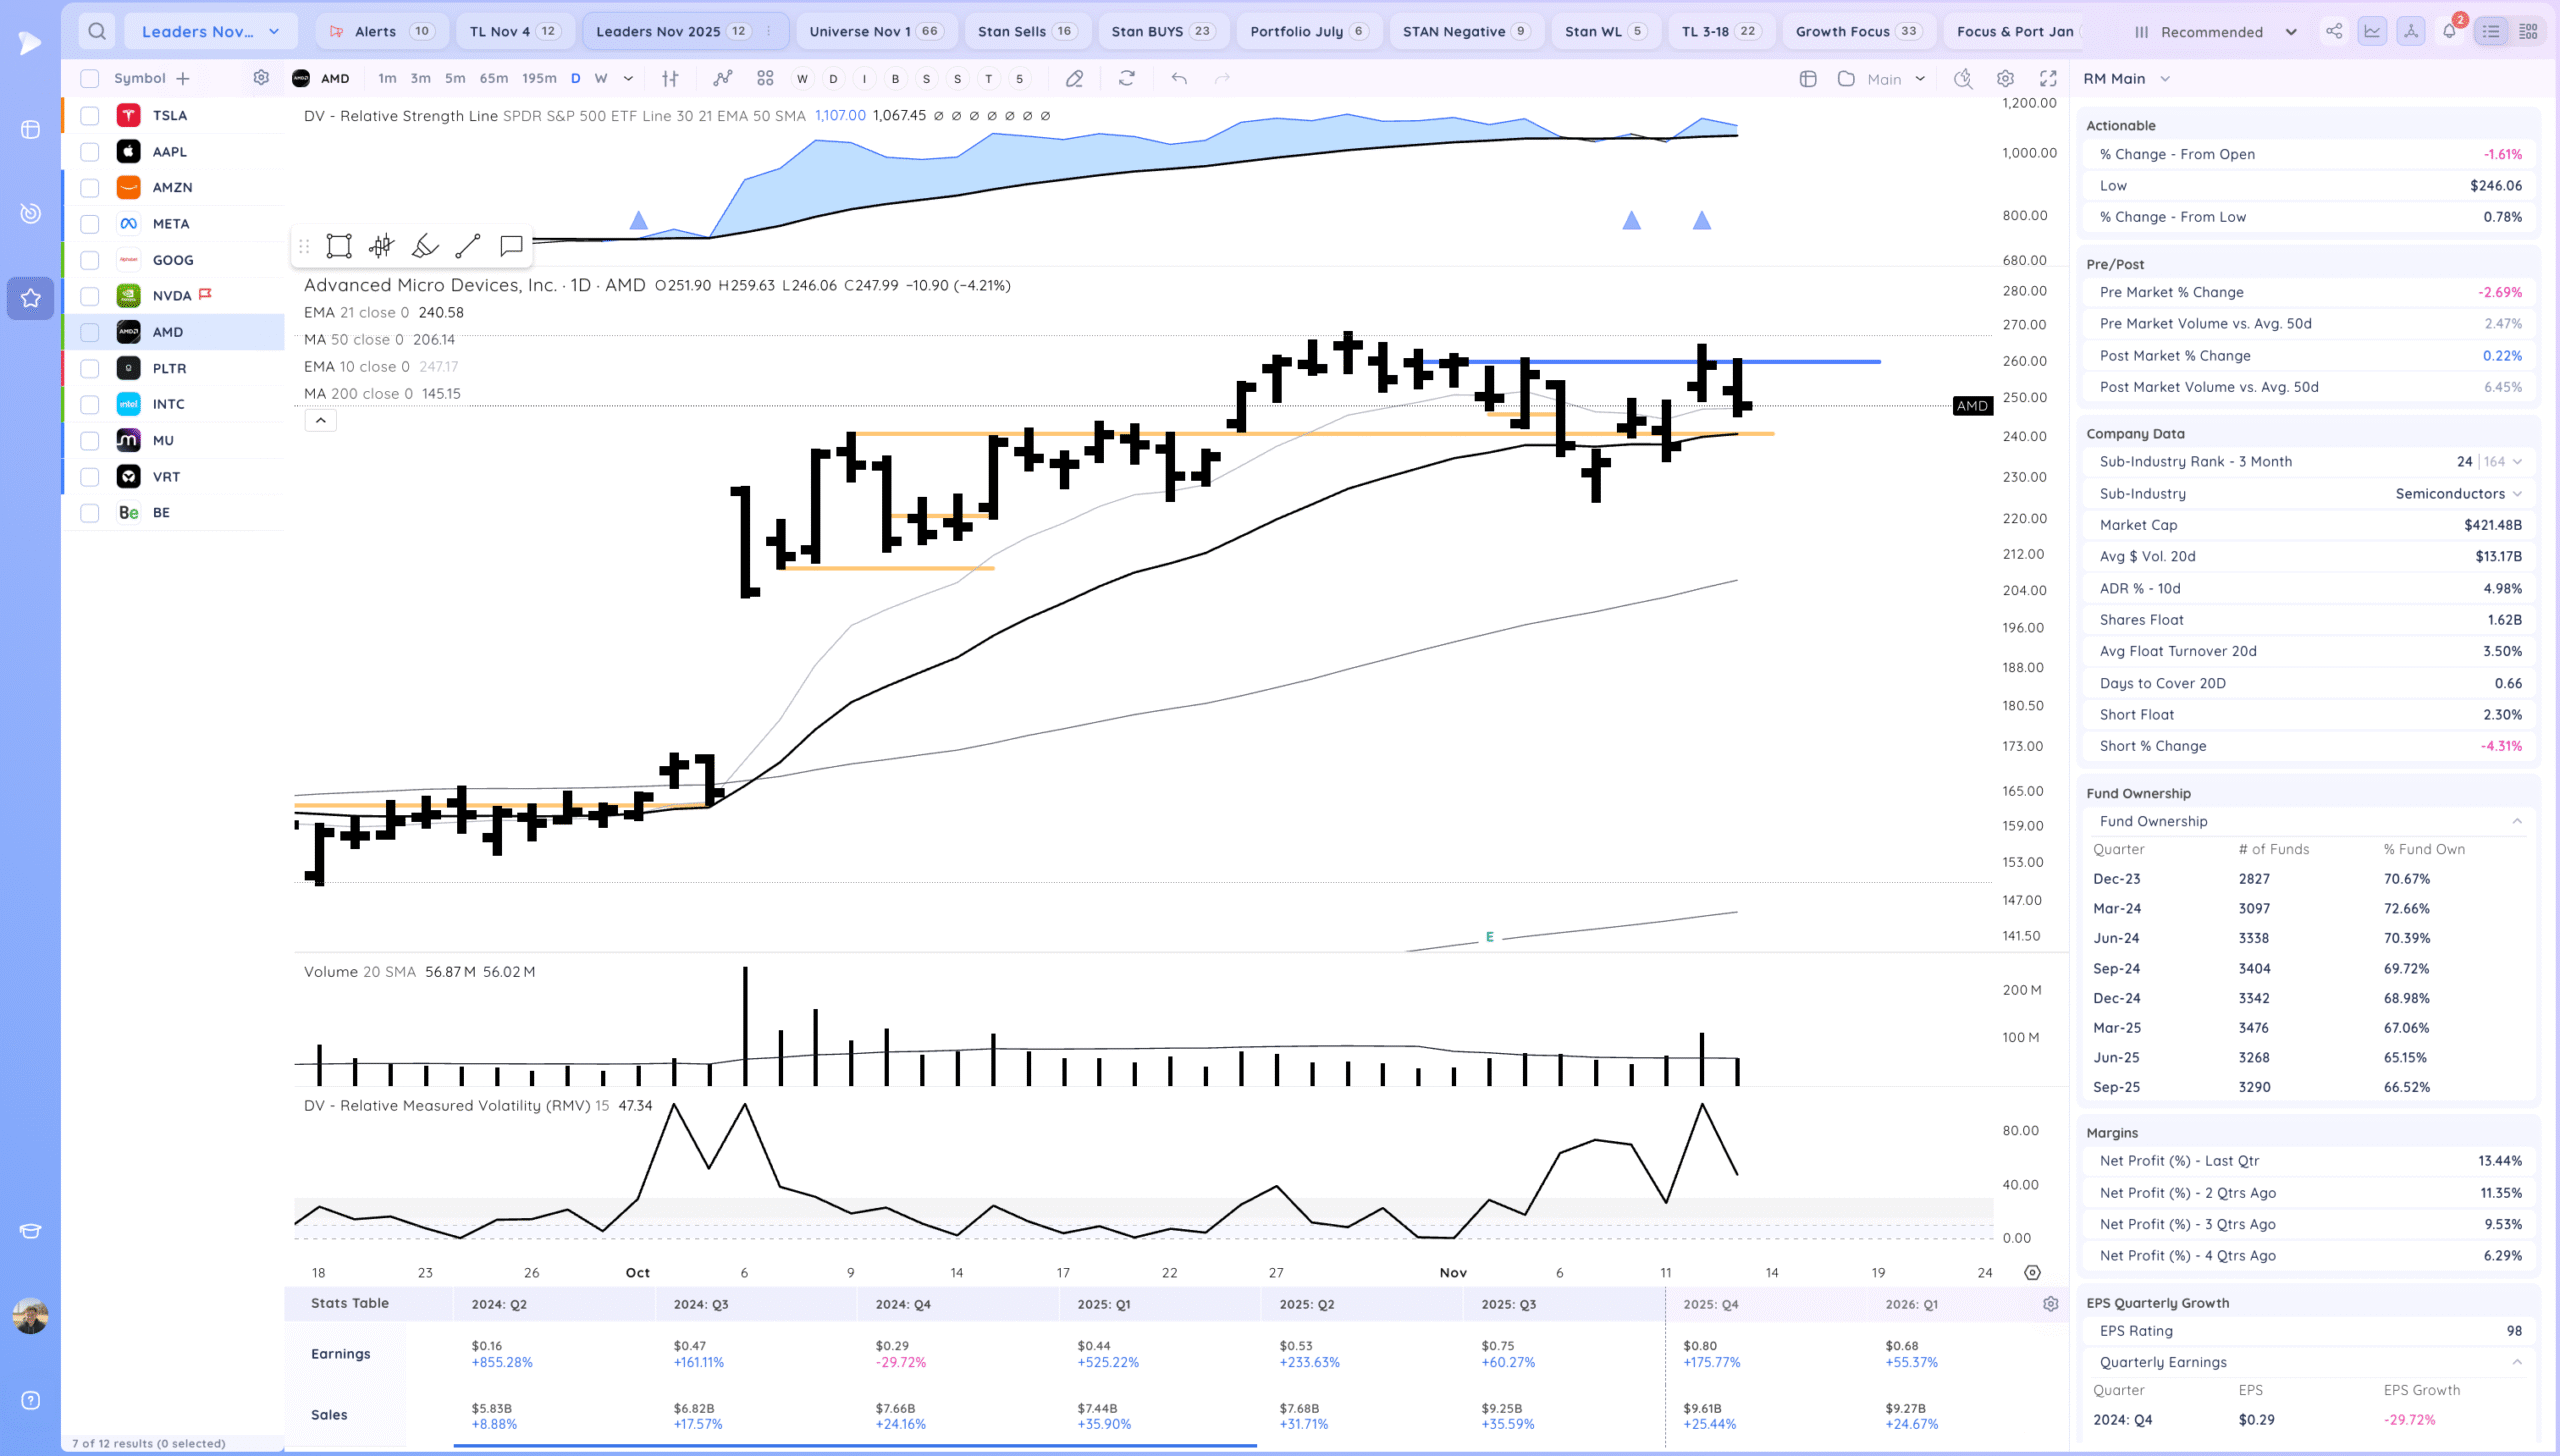Enter fullscreen chart mode
This screenshot has height=1456, width=2560.
pyautogui.click(x=2048, y=78)
